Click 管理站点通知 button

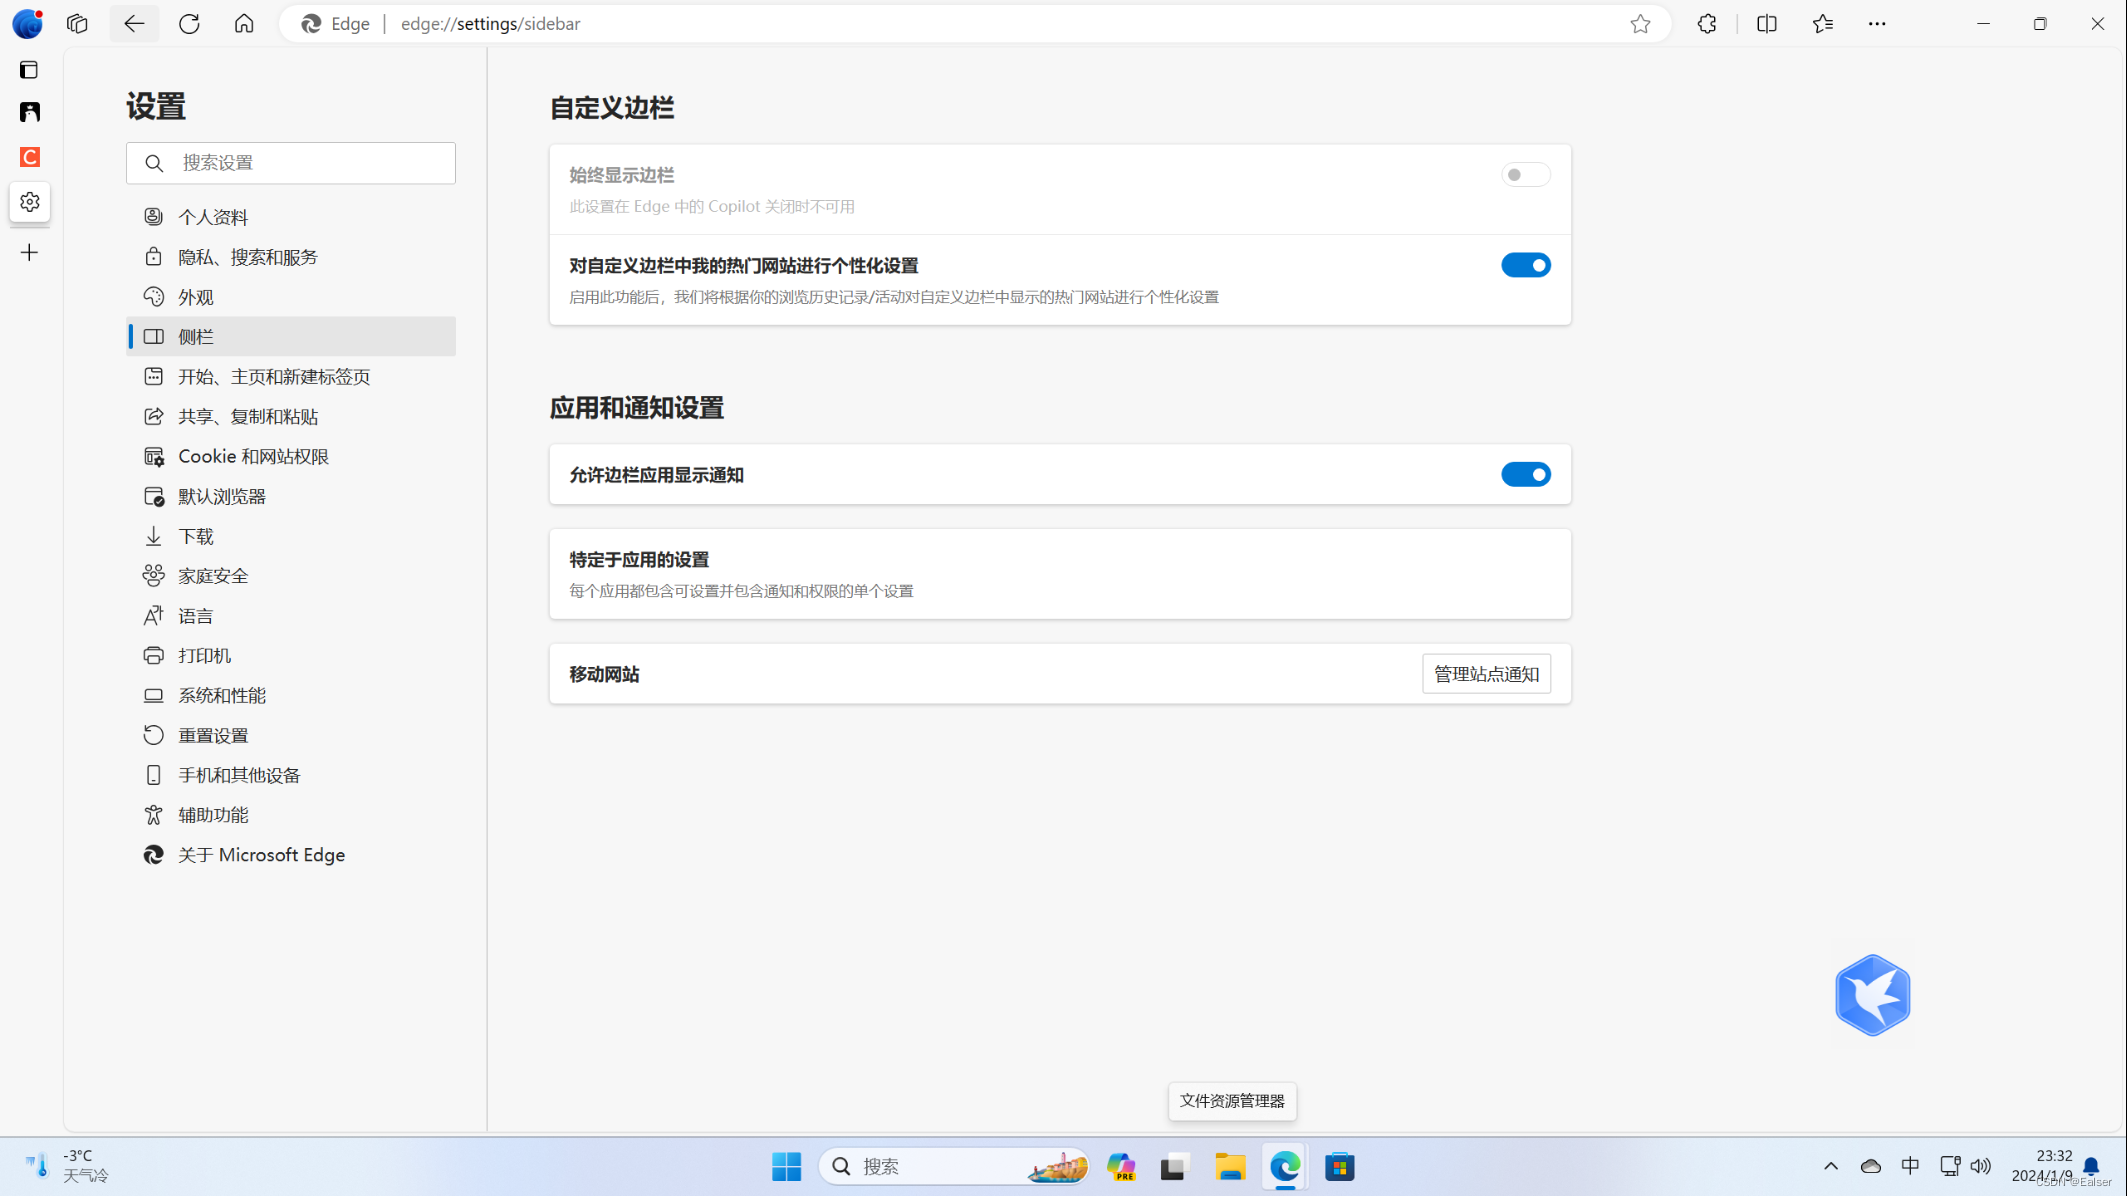(1487, 675)
